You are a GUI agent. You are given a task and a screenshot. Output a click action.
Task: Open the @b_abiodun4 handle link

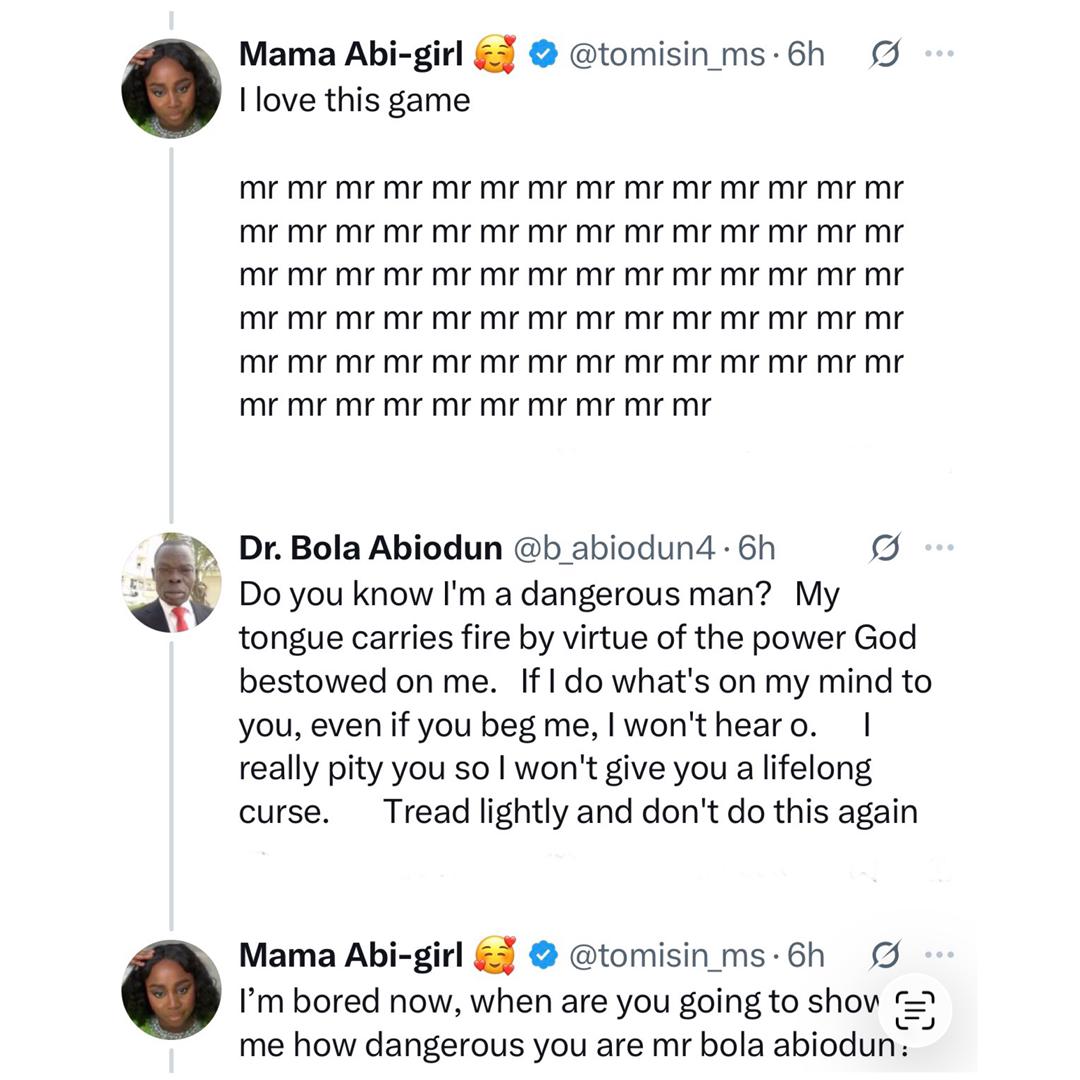614,548
